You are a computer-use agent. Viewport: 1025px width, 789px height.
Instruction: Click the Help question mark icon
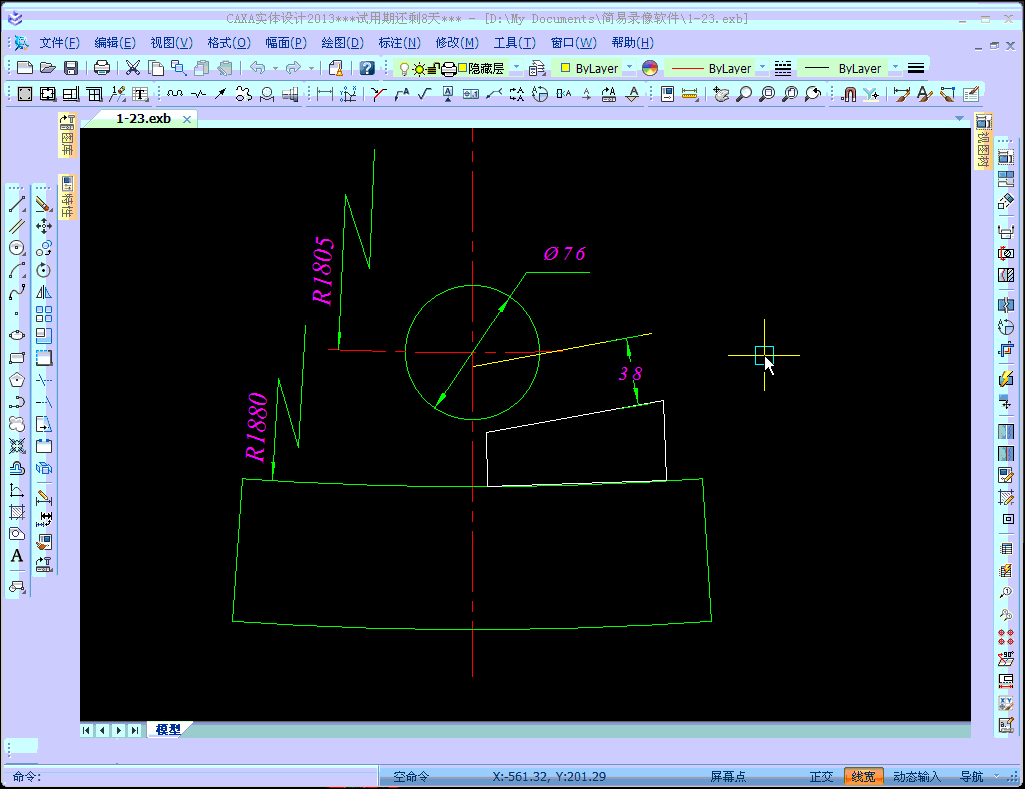tap(367, 68)
